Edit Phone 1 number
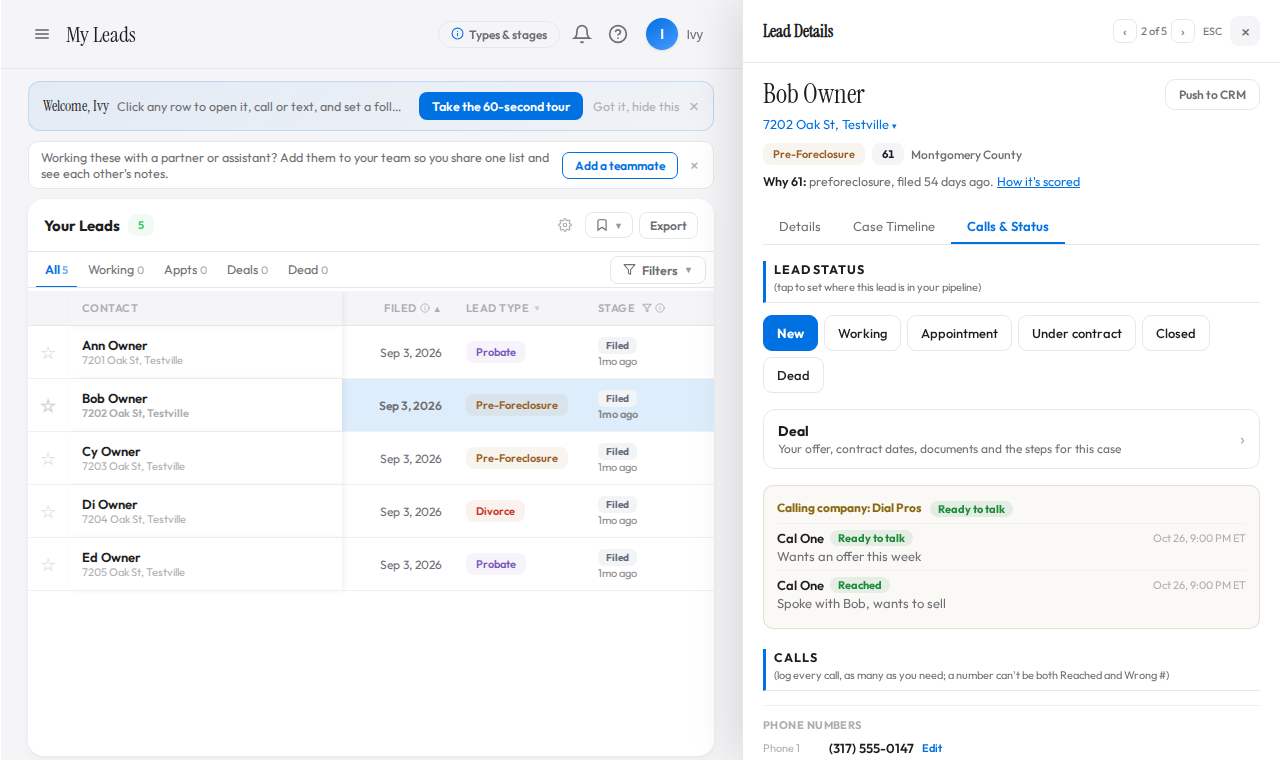The height and width of the screenshot is (760, 1280). pos(932,748)
